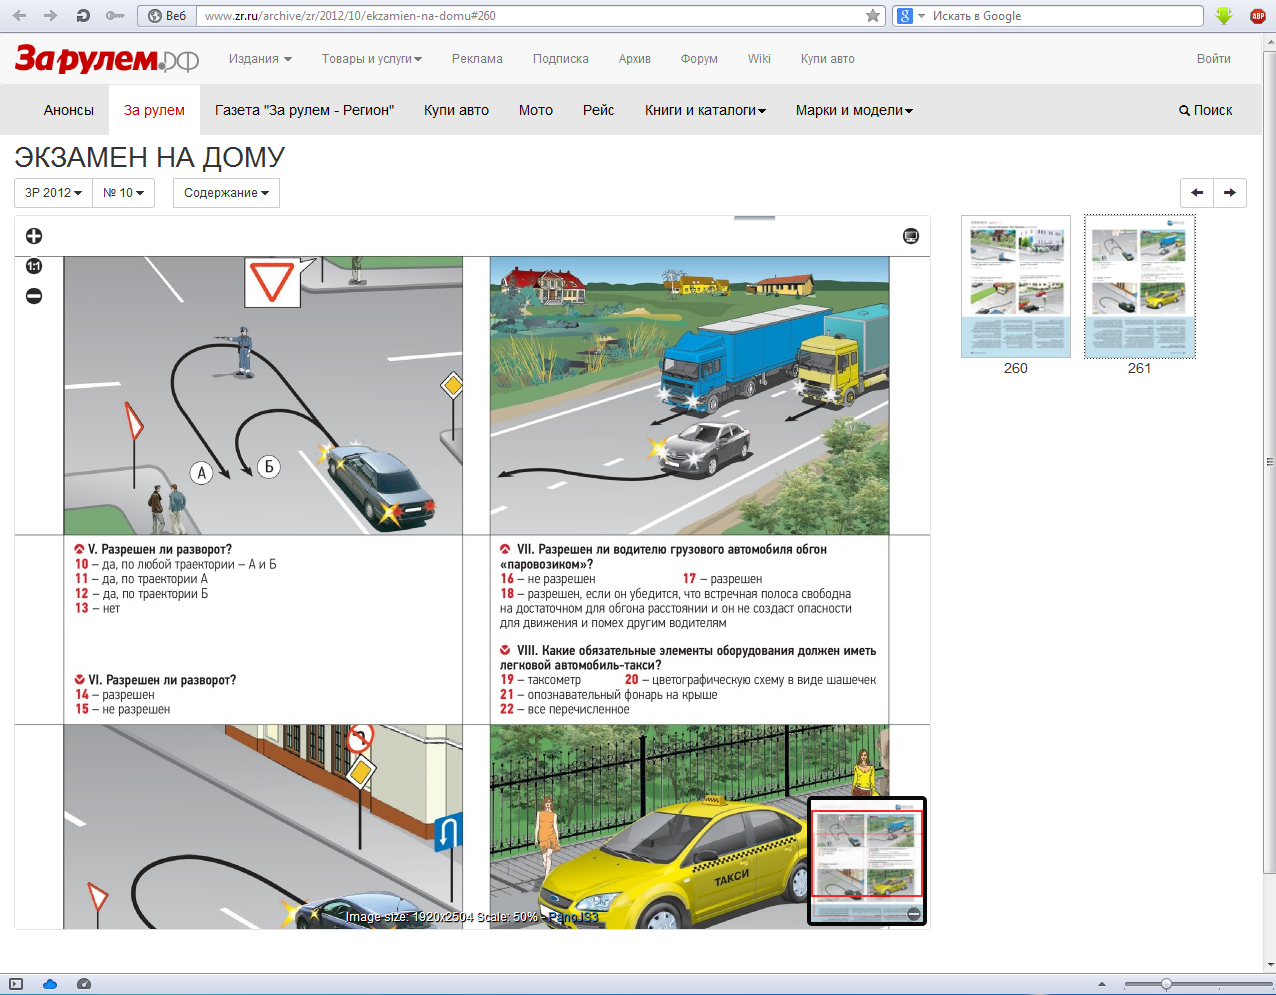Click the Войти login link

1213,59
